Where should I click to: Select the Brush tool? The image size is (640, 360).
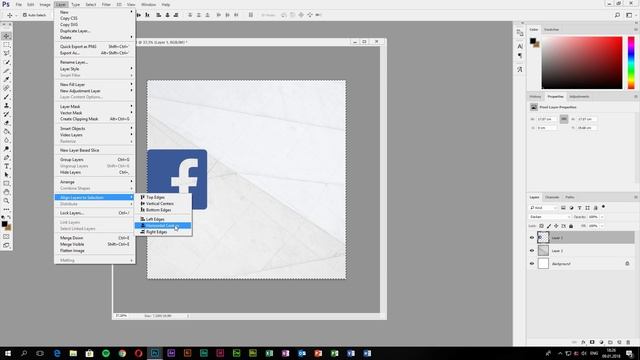tap(7, 97)
